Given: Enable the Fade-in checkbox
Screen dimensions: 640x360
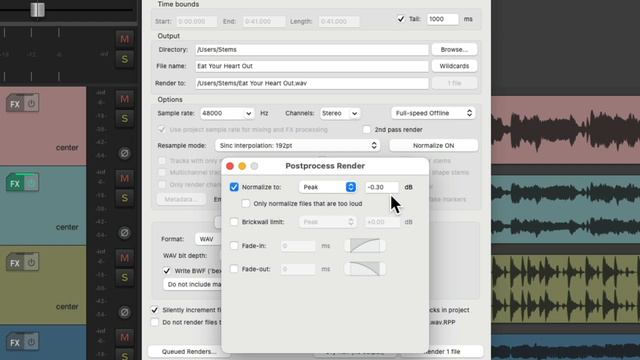Looking at the screenshot, I should pyautogui.click(x=234, y=246).
